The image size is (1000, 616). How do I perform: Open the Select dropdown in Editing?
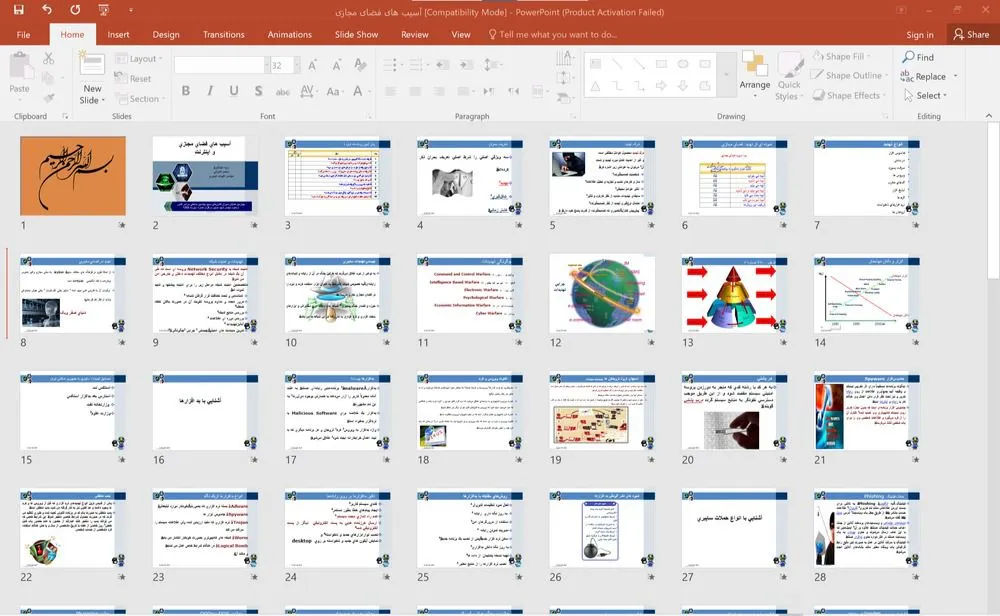click(x=929, y=96)
